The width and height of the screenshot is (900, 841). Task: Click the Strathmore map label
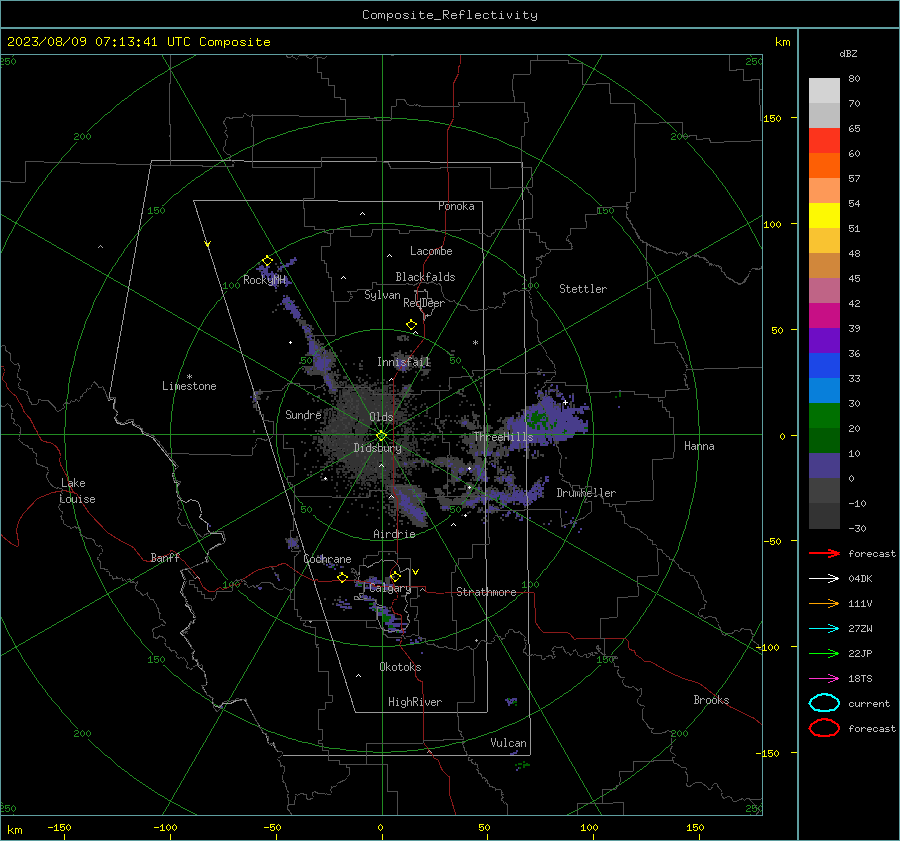[x=486, y=592]
